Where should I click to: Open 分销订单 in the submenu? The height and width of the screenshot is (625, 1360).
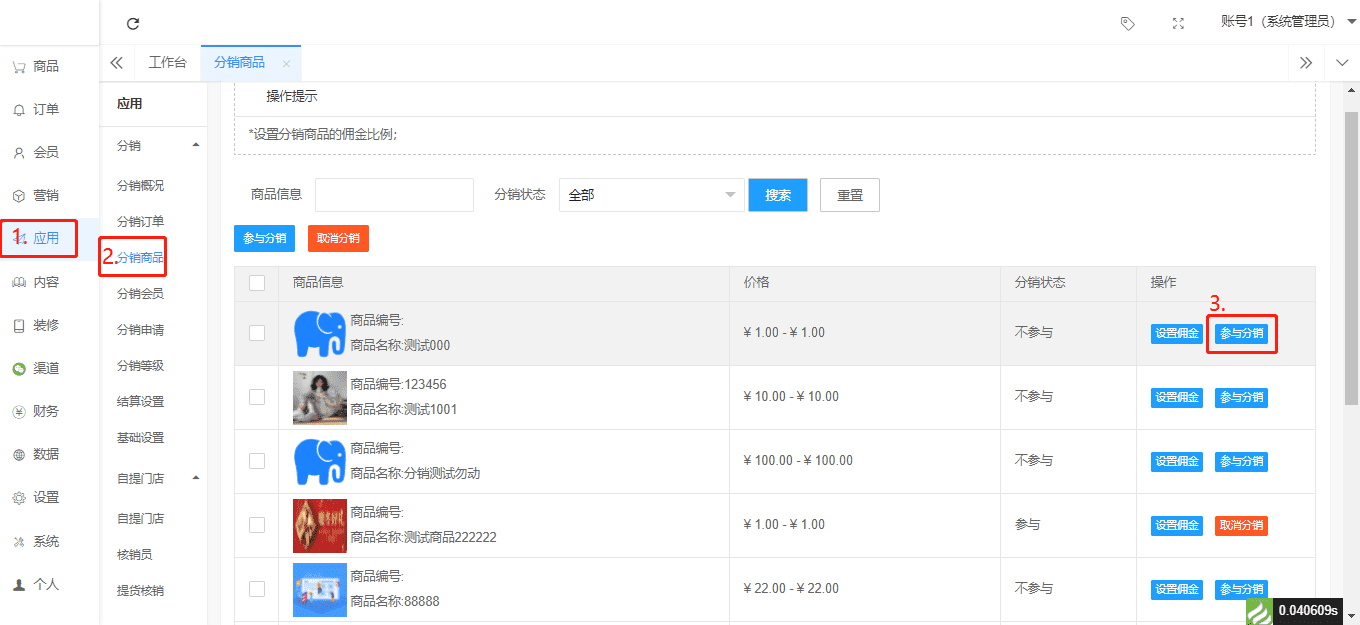point(140,221)
